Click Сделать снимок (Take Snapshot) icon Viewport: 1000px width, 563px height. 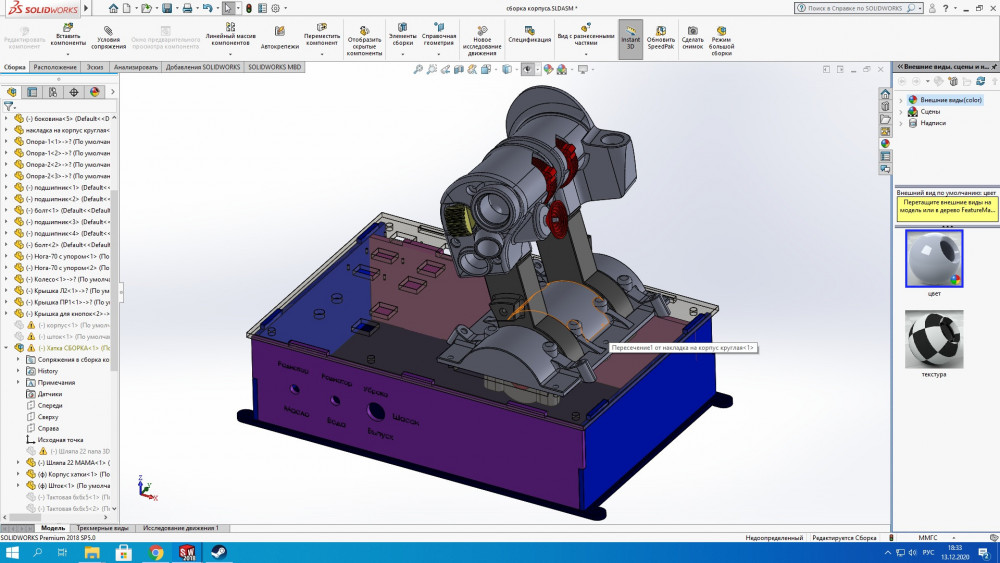[692, 34]
